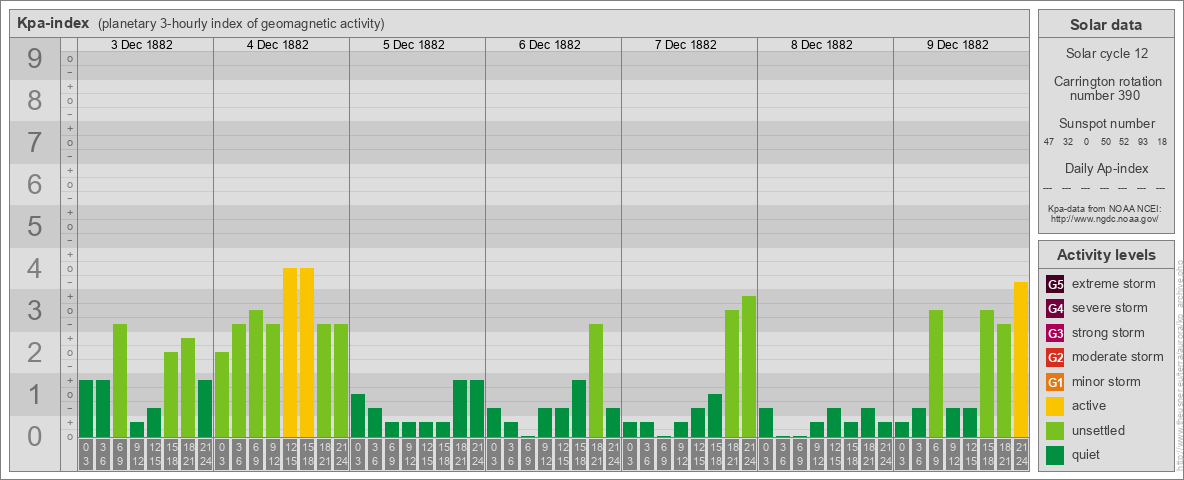
Task: Click sunspot number value 93
Action: point(1143,142)
